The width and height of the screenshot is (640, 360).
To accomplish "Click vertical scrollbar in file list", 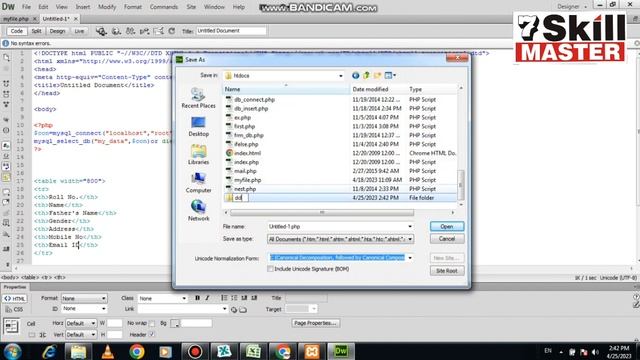I will click(x=461, y=184).
